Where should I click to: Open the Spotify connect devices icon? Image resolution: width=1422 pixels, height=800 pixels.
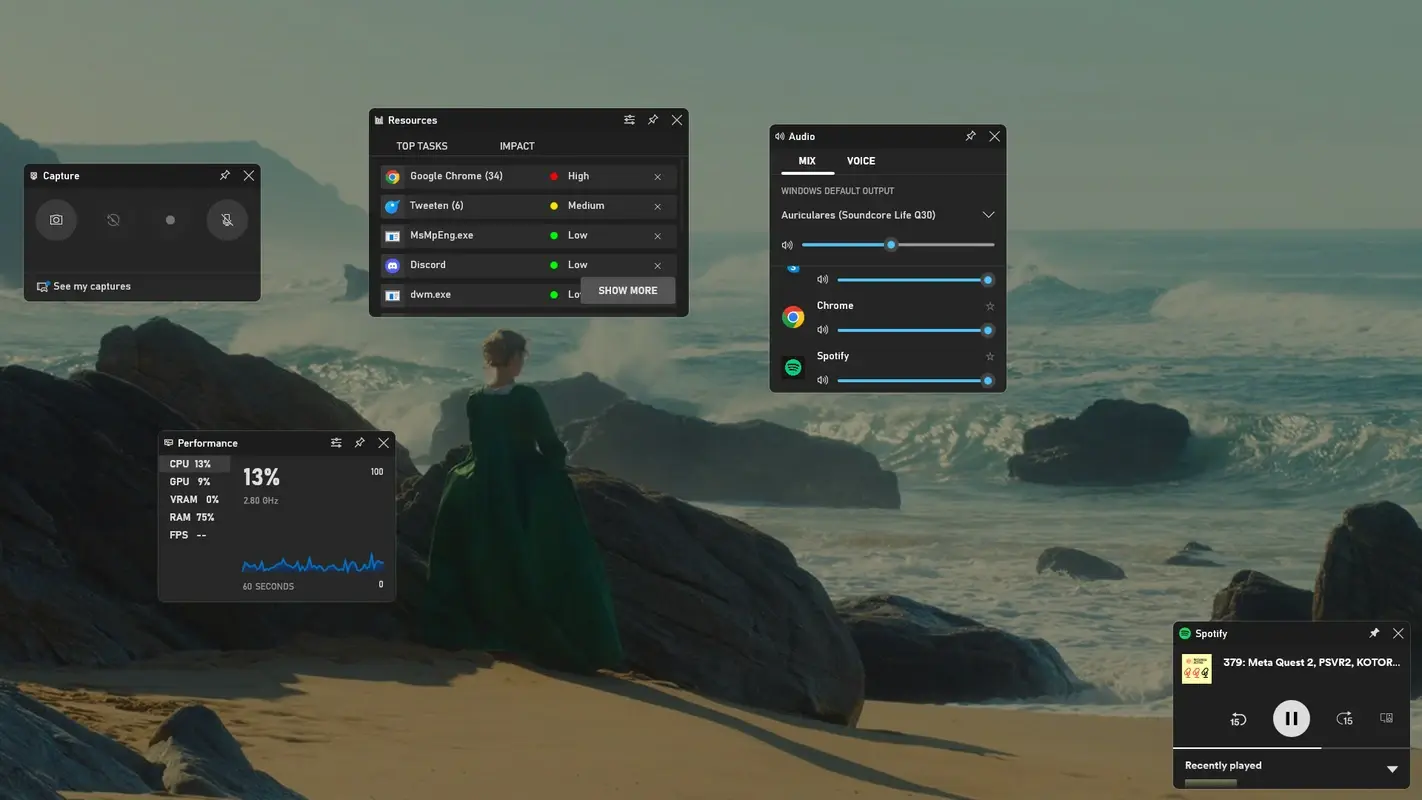pos(1386,718)
